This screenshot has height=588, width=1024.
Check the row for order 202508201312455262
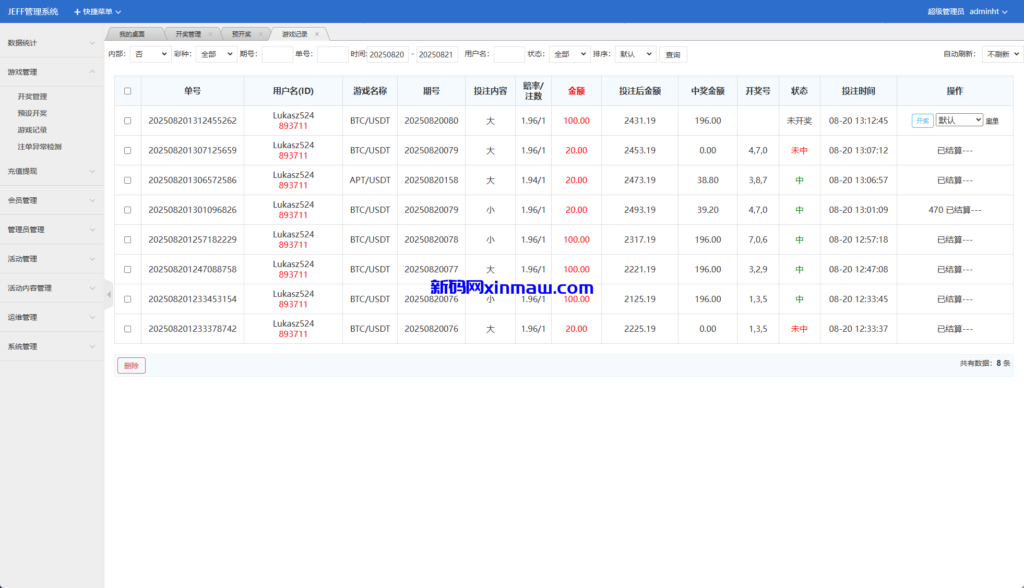(127, 120)
